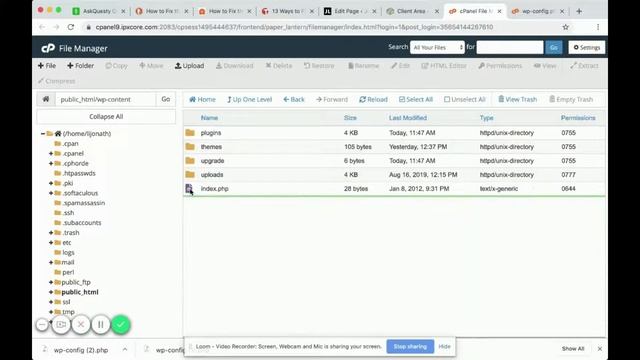The image size is (640, 360).
Task: Click the Move toolbar button
Action: click(x=151, y=66)
